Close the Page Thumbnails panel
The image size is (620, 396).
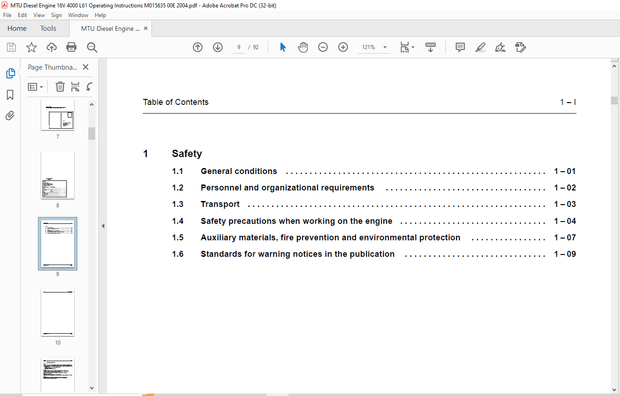tap(85, 67)
